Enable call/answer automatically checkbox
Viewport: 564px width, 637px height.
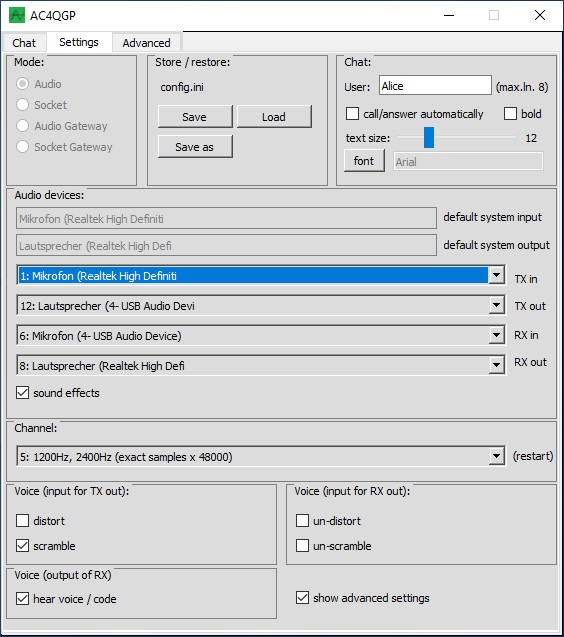click(x=352, y=113)
